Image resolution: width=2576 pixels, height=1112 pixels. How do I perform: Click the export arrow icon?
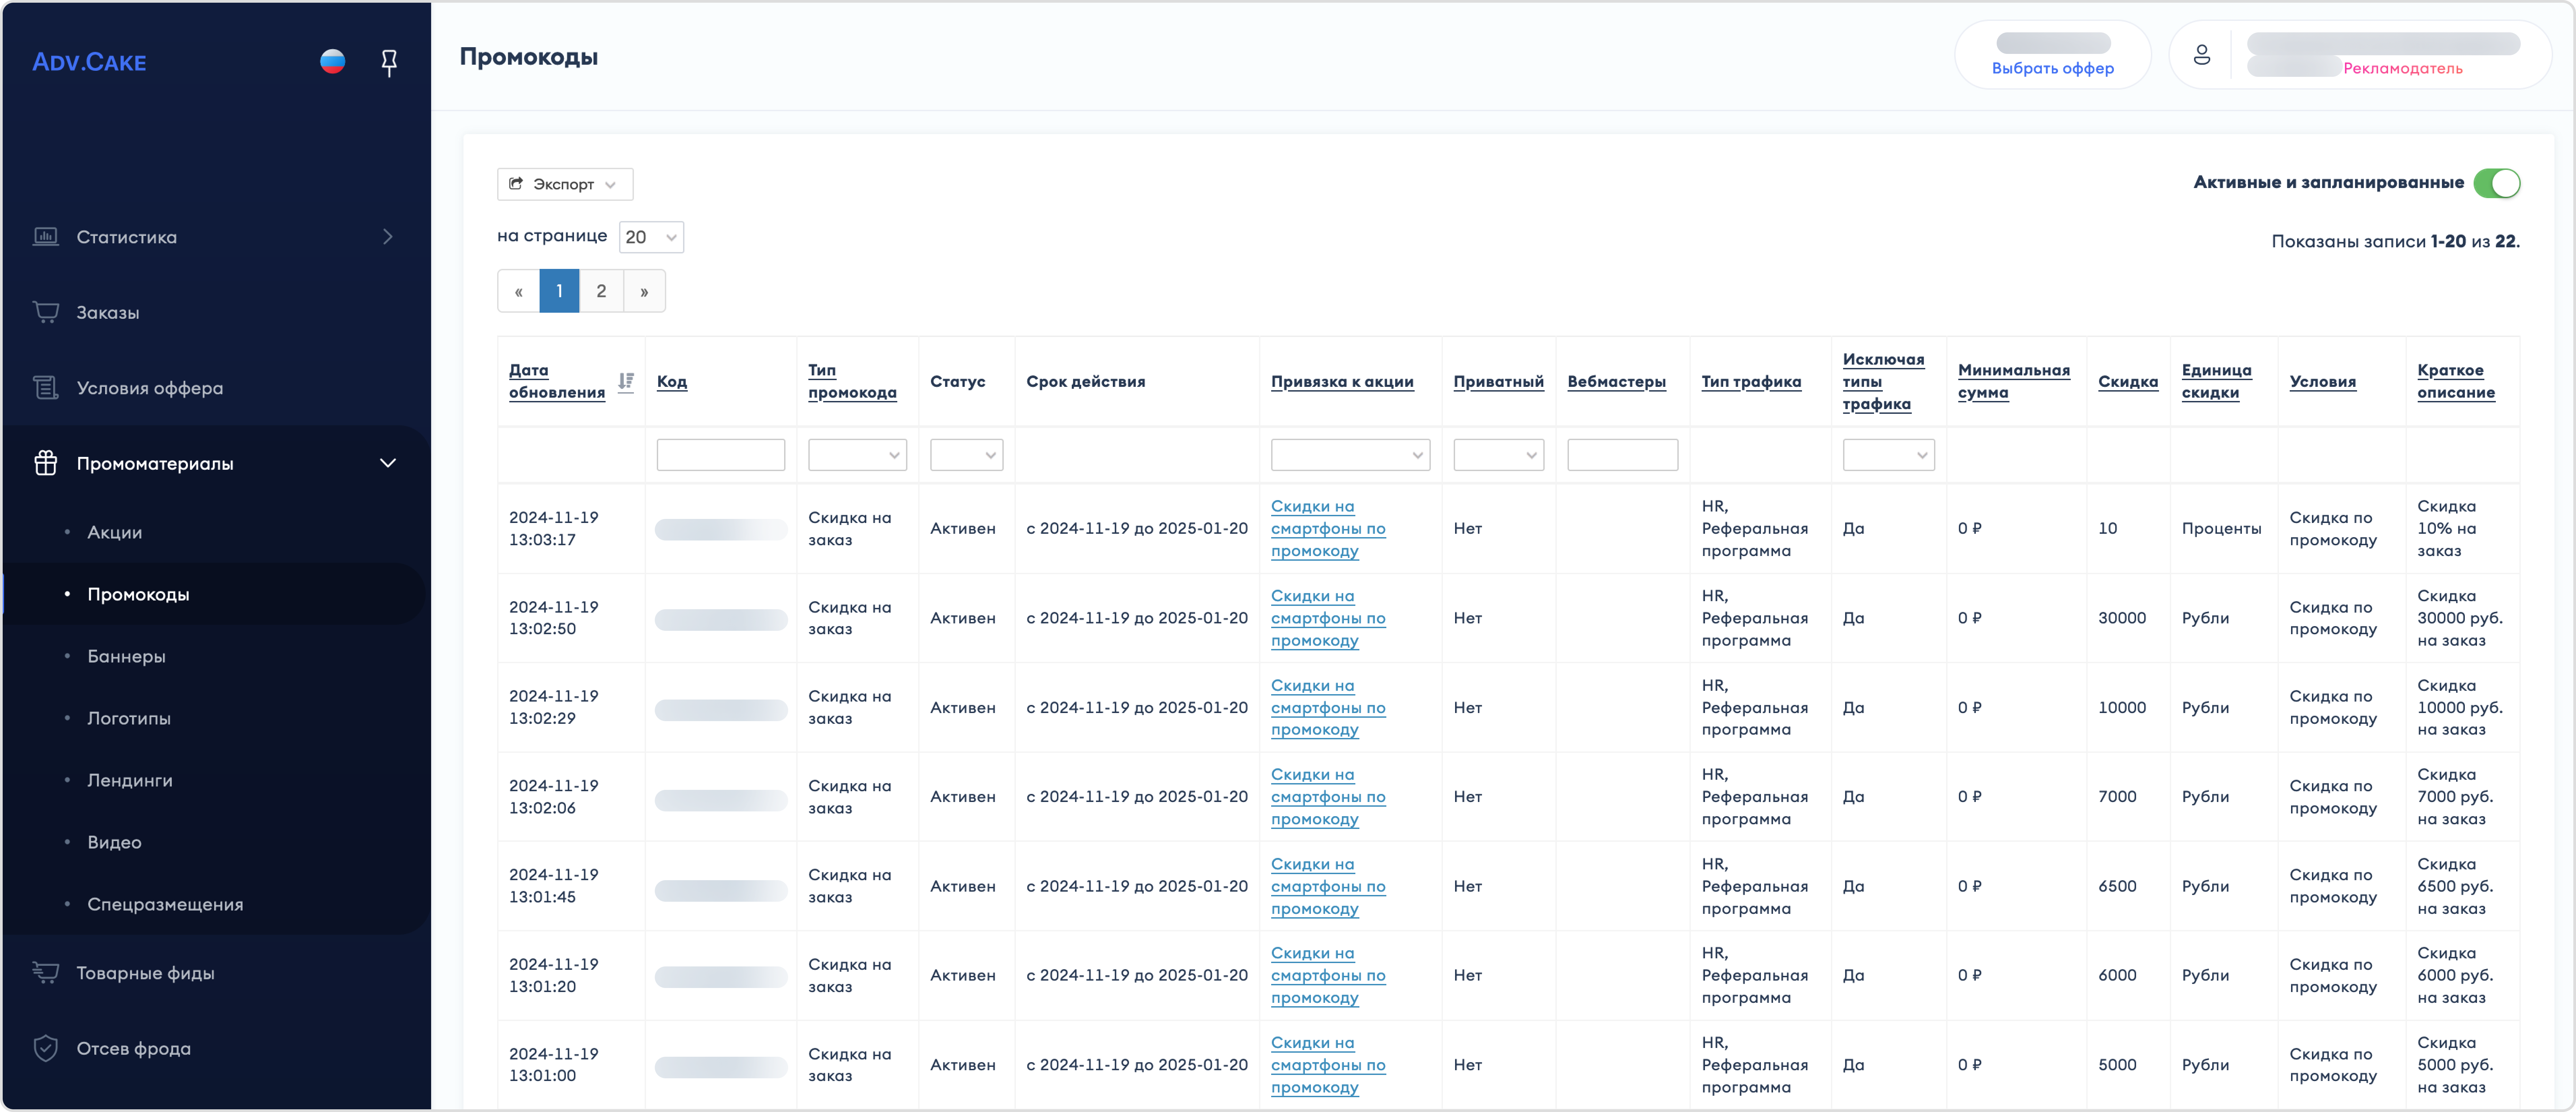[516, 184]
